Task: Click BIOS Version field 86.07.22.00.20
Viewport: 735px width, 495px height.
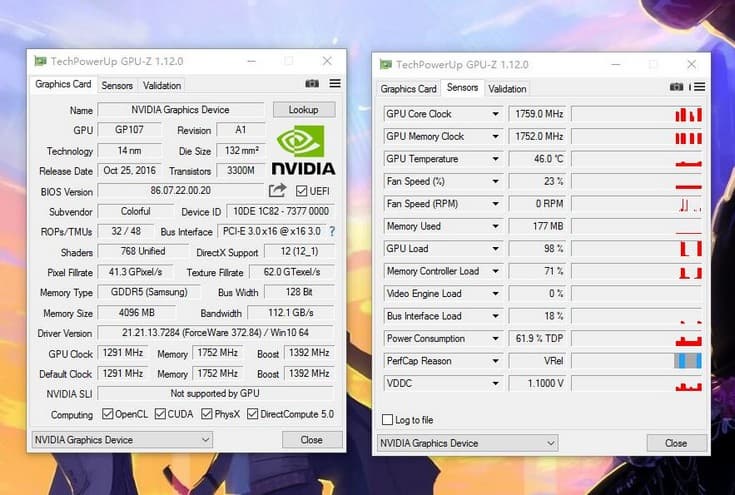Action: pos(180,190)
